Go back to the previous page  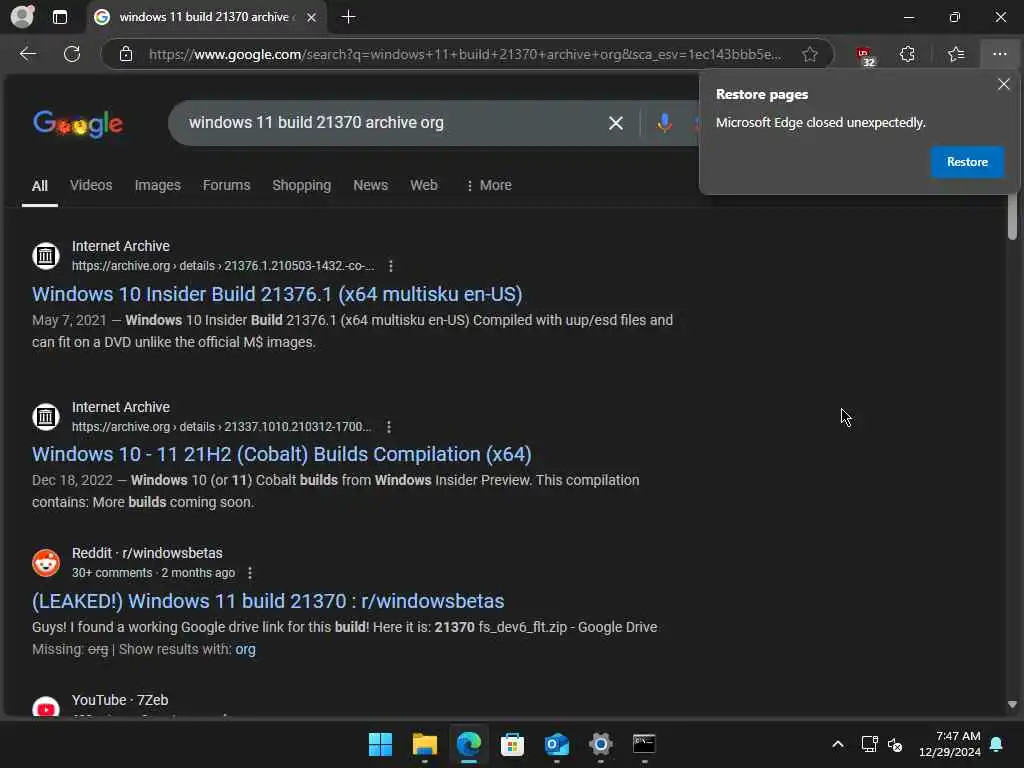pos(28,54)
